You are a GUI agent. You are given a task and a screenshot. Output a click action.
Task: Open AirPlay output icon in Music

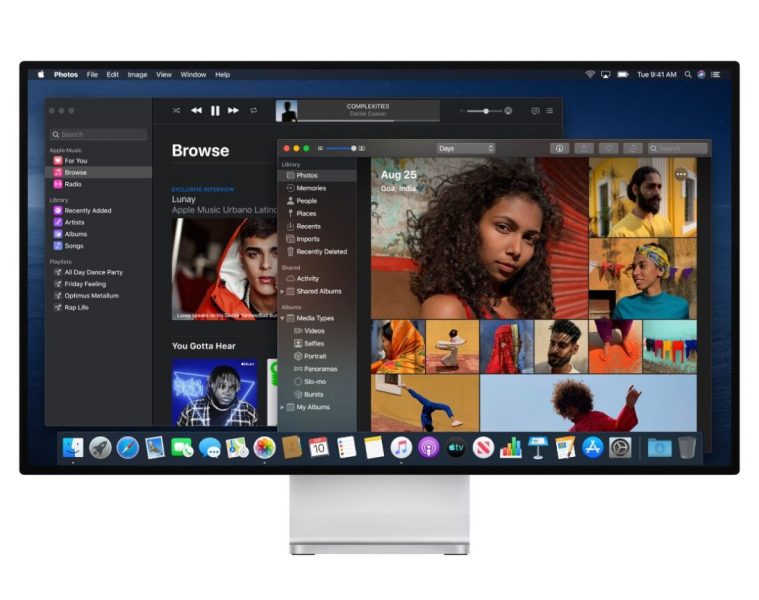point(508,111)
